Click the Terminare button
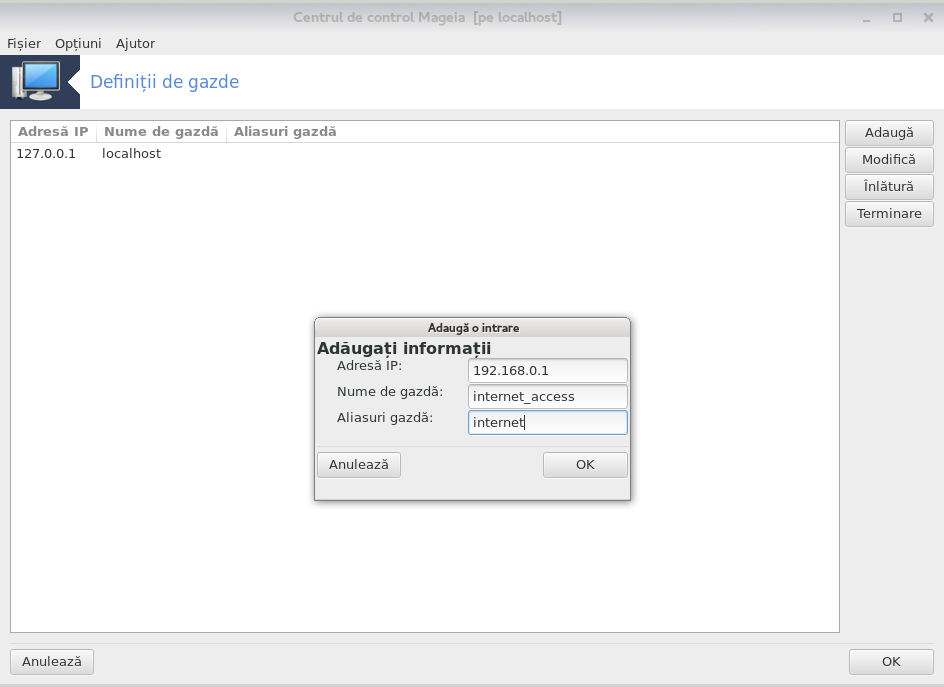Screen dimensions: 944x687 (x=889, y=214)
